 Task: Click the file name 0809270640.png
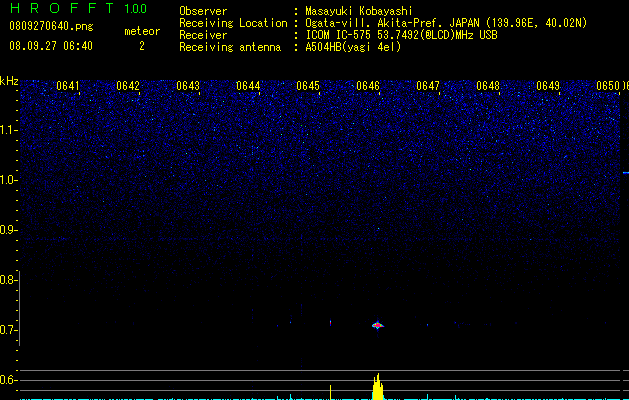51,26
